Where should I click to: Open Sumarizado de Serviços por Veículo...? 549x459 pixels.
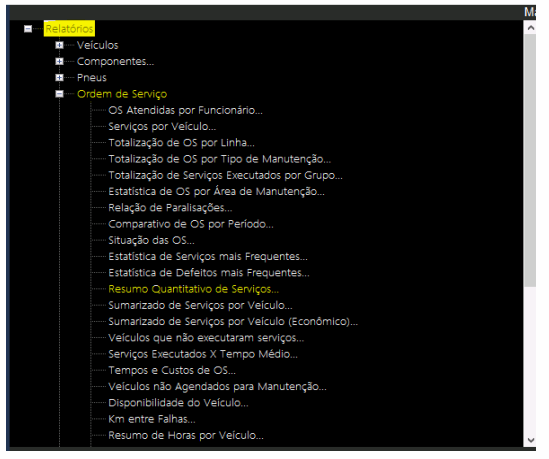[x=200, y=305]
